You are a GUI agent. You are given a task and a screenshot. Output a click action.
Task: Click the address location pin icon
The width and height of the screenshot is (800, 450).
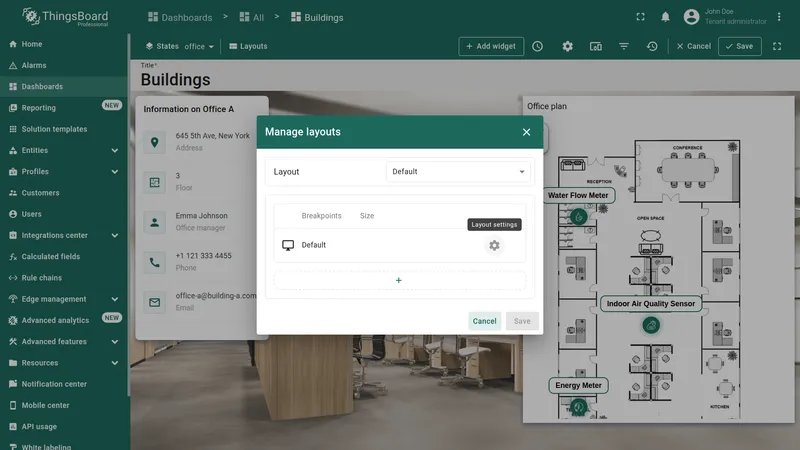155,142
